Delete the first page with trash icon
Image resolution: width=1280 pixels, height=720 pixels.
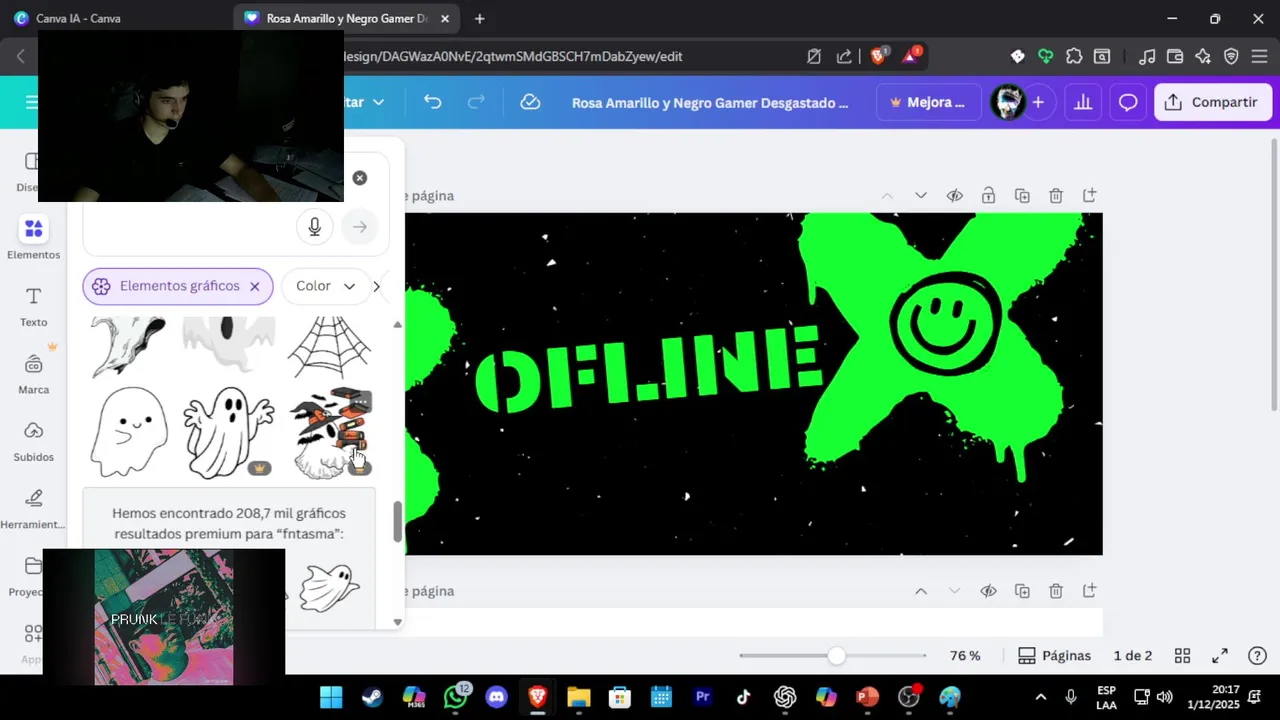pos(1056,195)
